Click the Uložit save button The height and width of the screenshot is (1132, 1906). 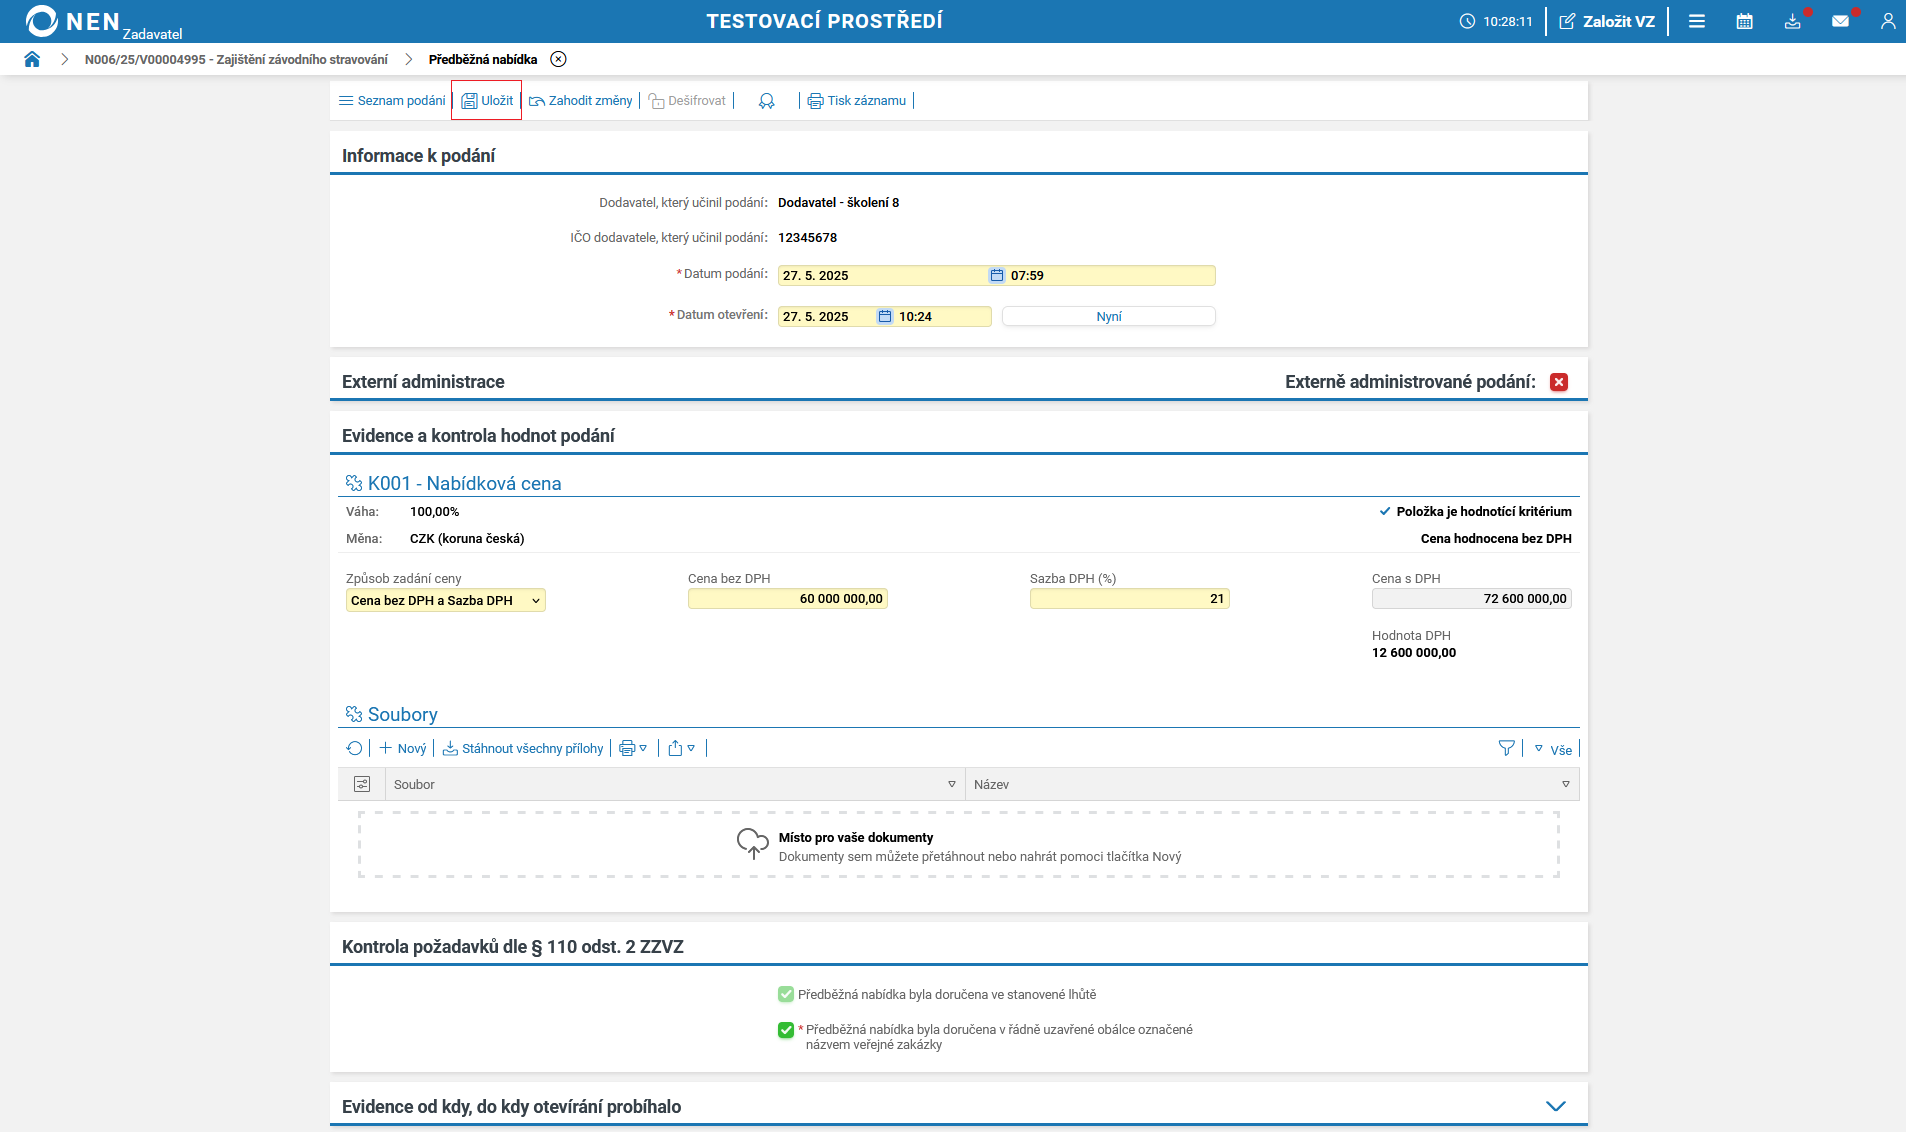pos(487,101)
